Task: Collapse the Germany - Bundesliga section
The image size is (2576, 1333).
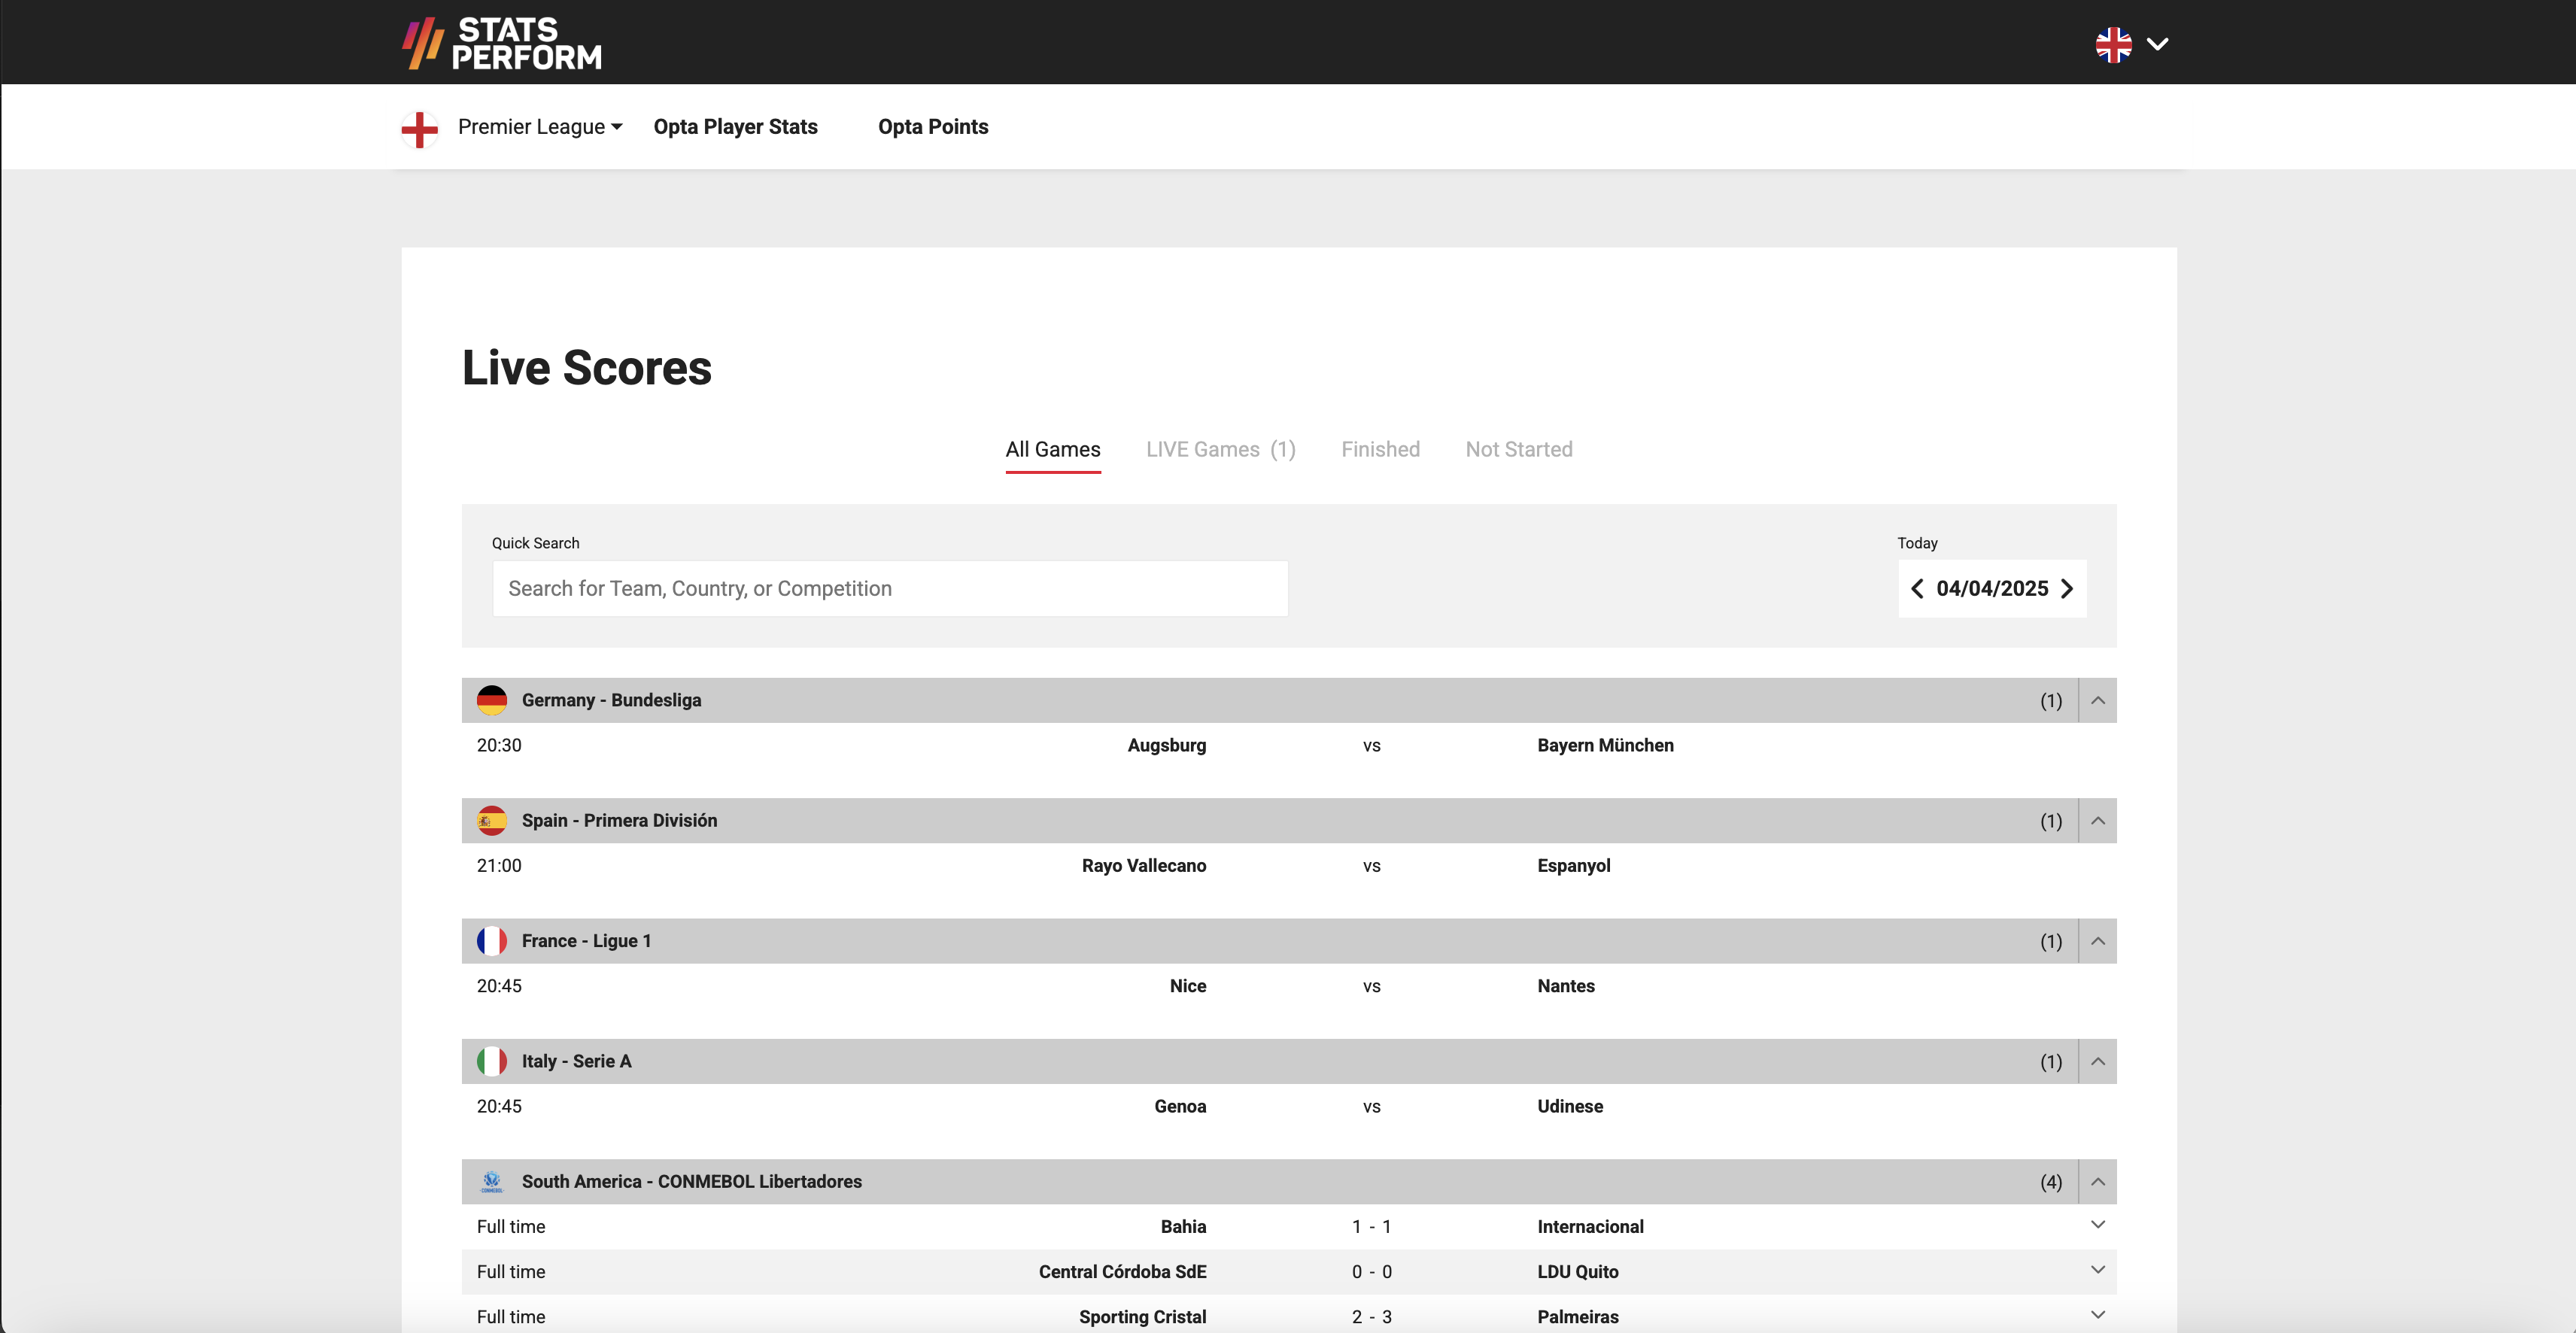Action: [2098, 700]
